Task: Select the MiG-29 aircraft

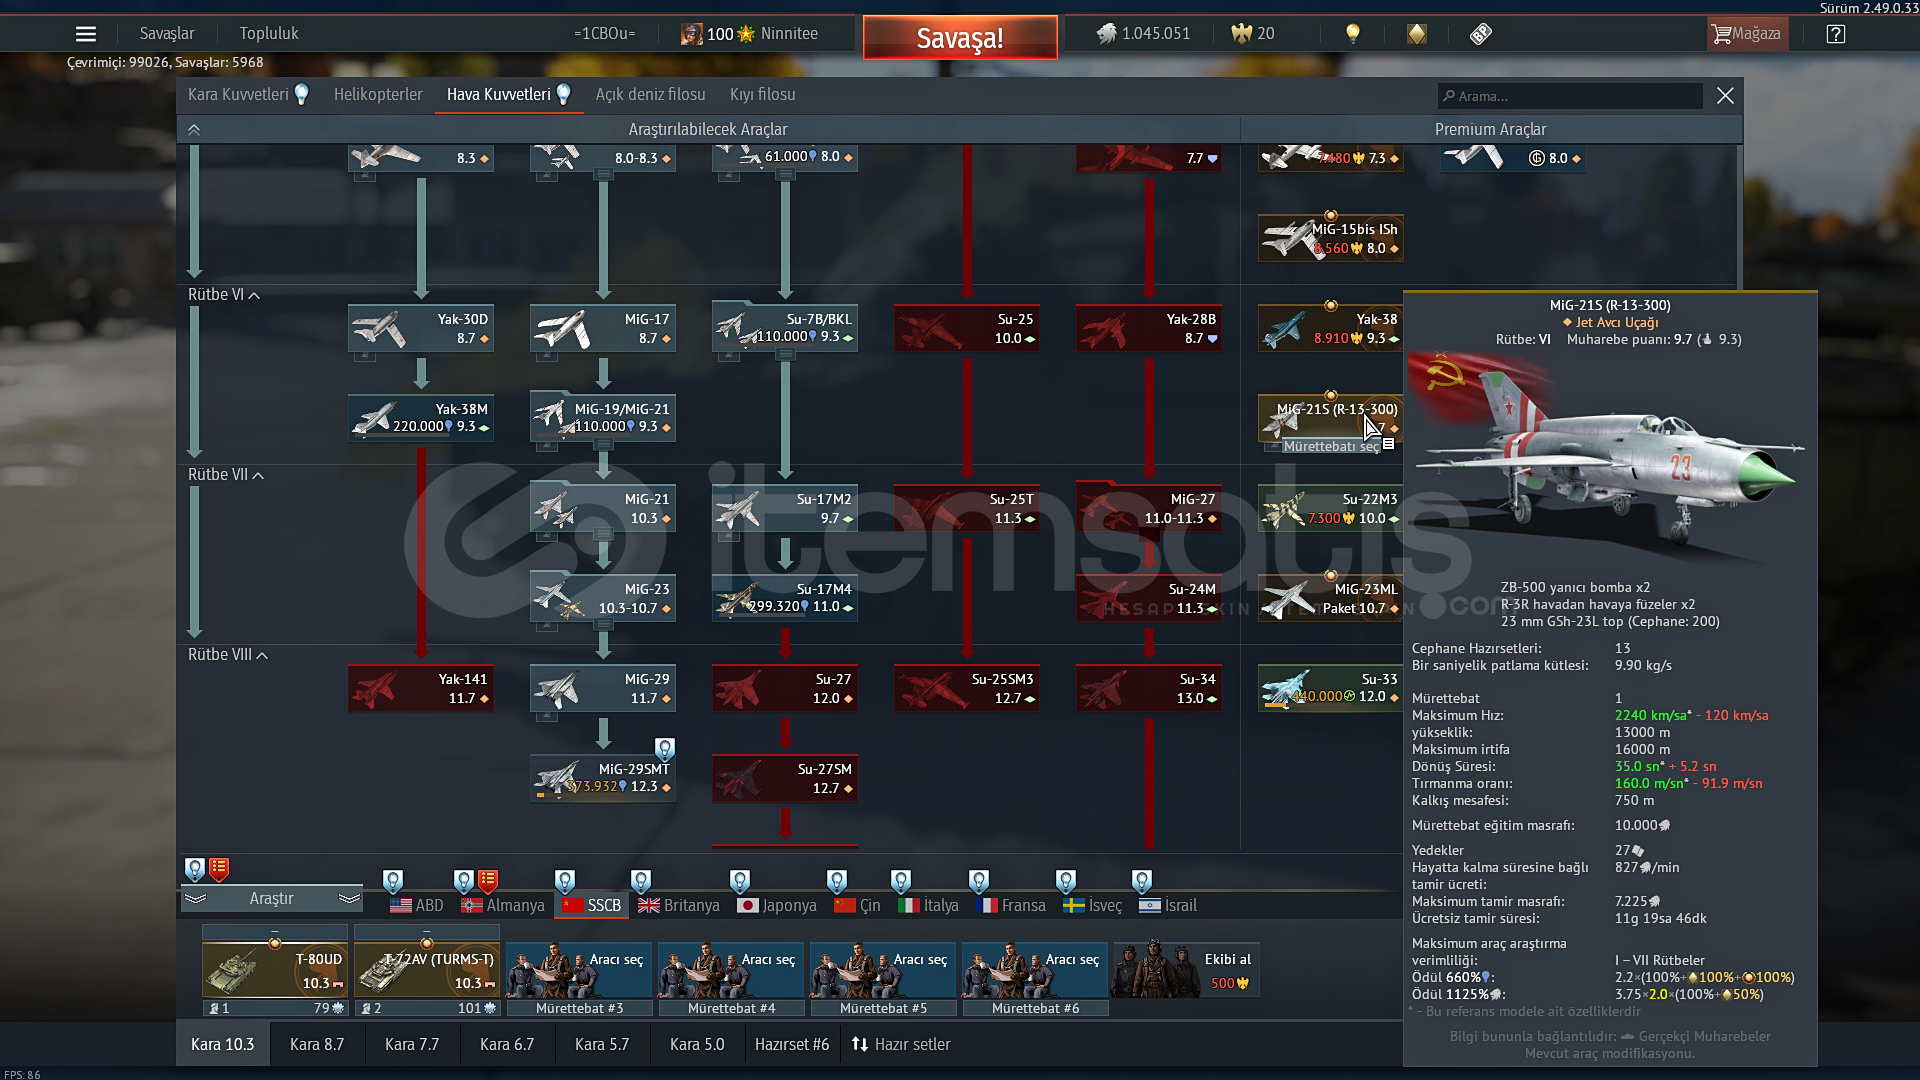Action: [603, 689]
